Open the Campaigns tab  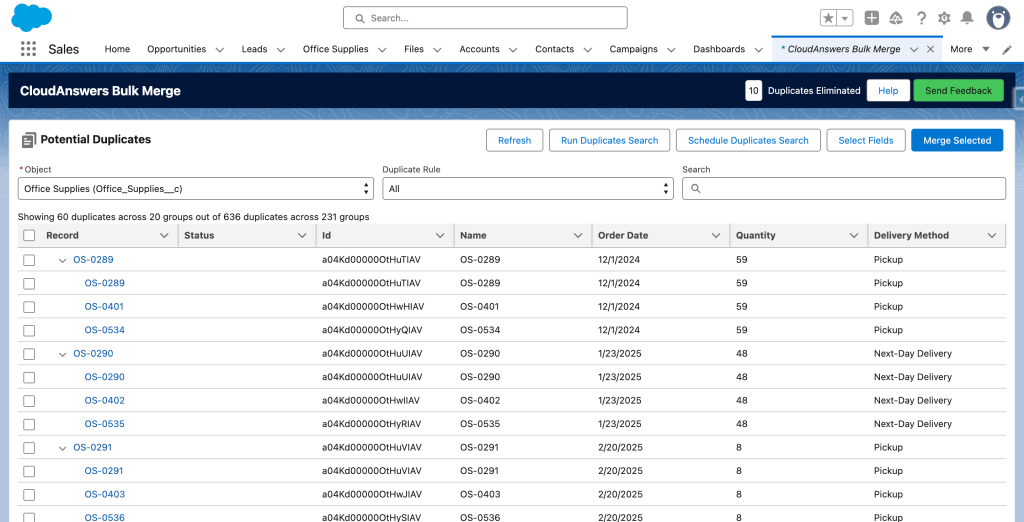coord(633,49)
